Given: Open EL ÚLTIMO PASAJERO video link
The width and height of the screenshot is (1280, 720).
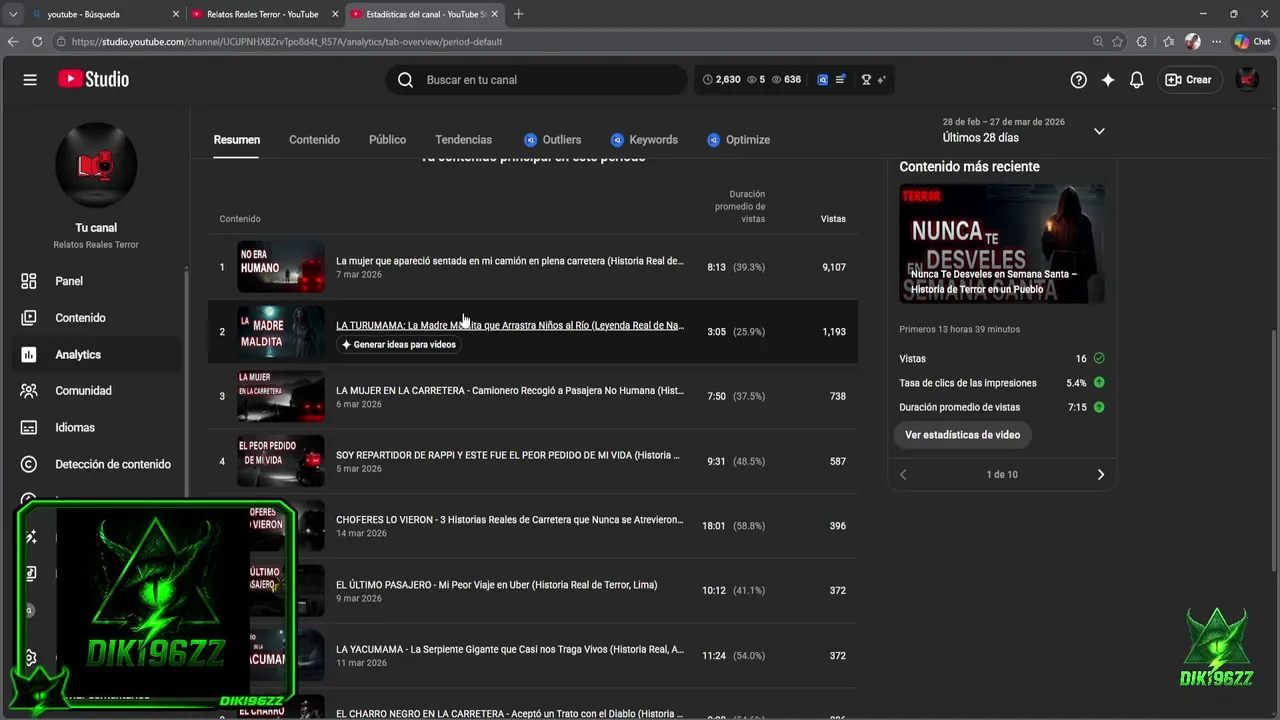Looking at the screenshot, I should [x=497, y=585].
